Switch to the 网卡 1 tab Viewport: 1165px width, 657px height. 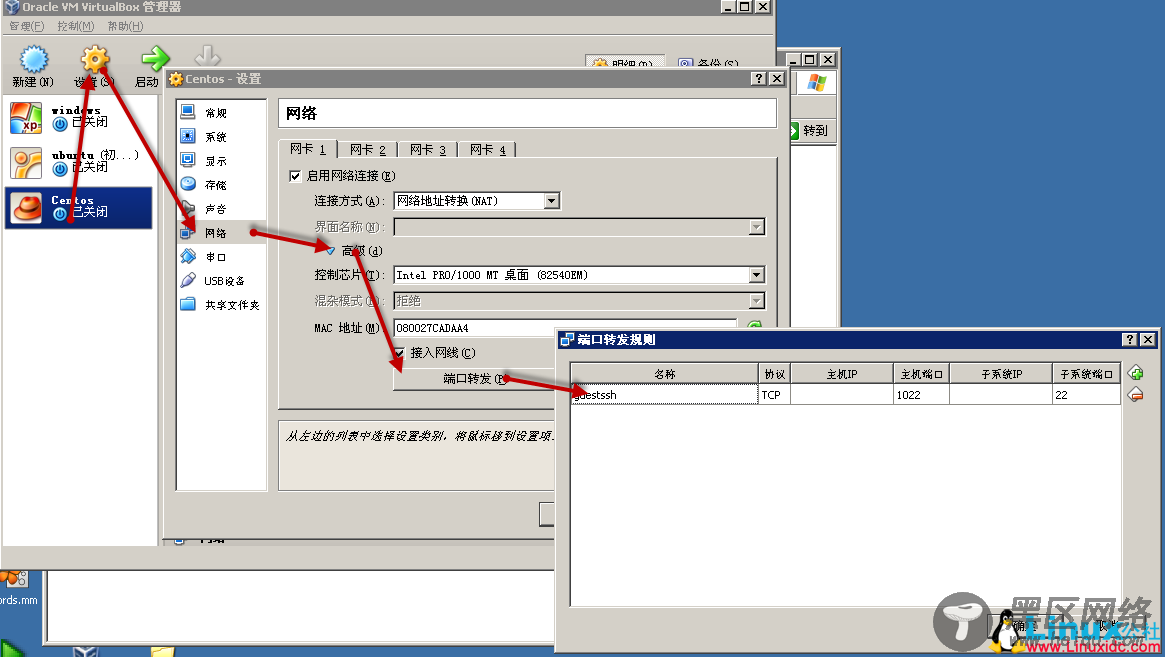point(308,149)
